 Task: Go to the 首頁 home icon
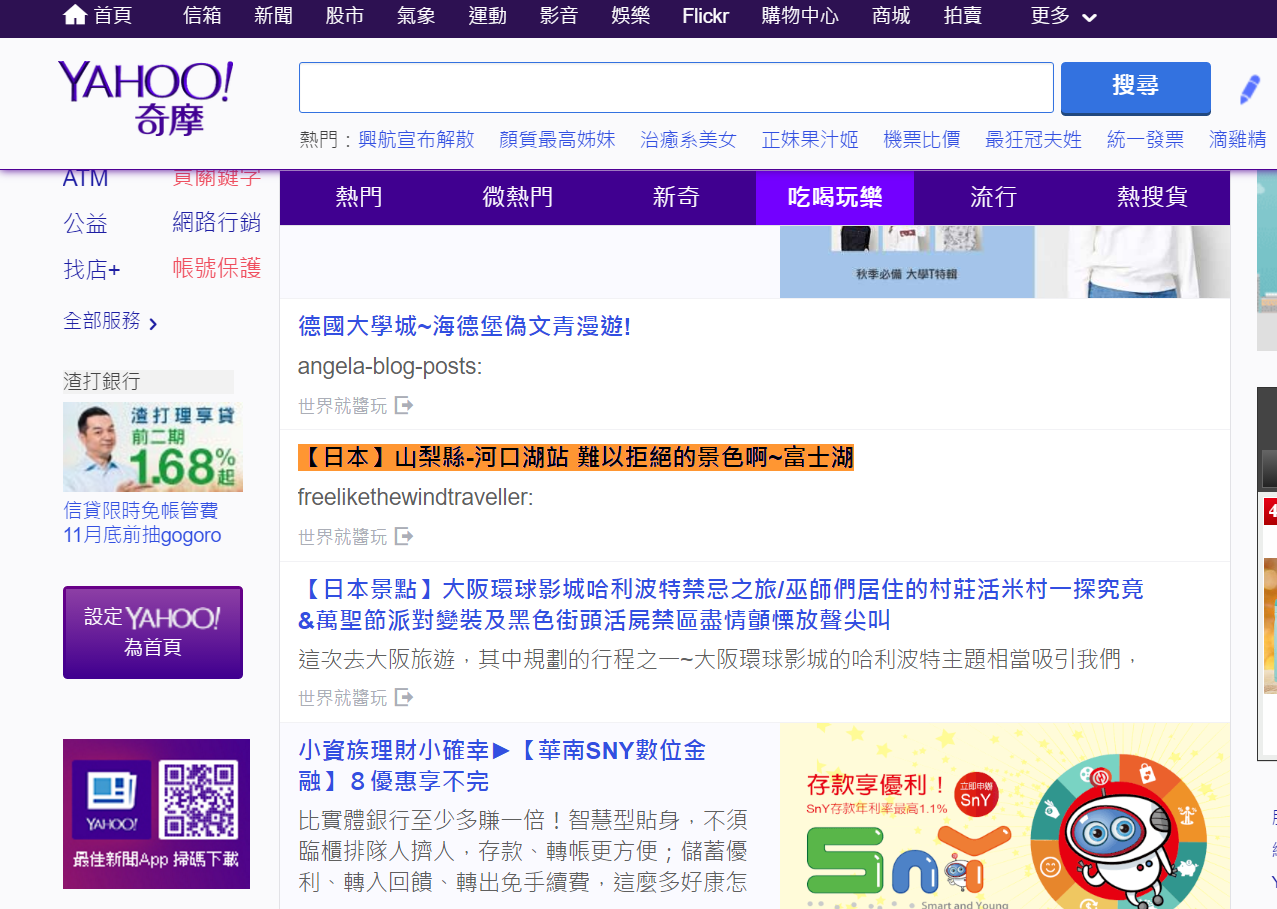[x=74, y=15]
